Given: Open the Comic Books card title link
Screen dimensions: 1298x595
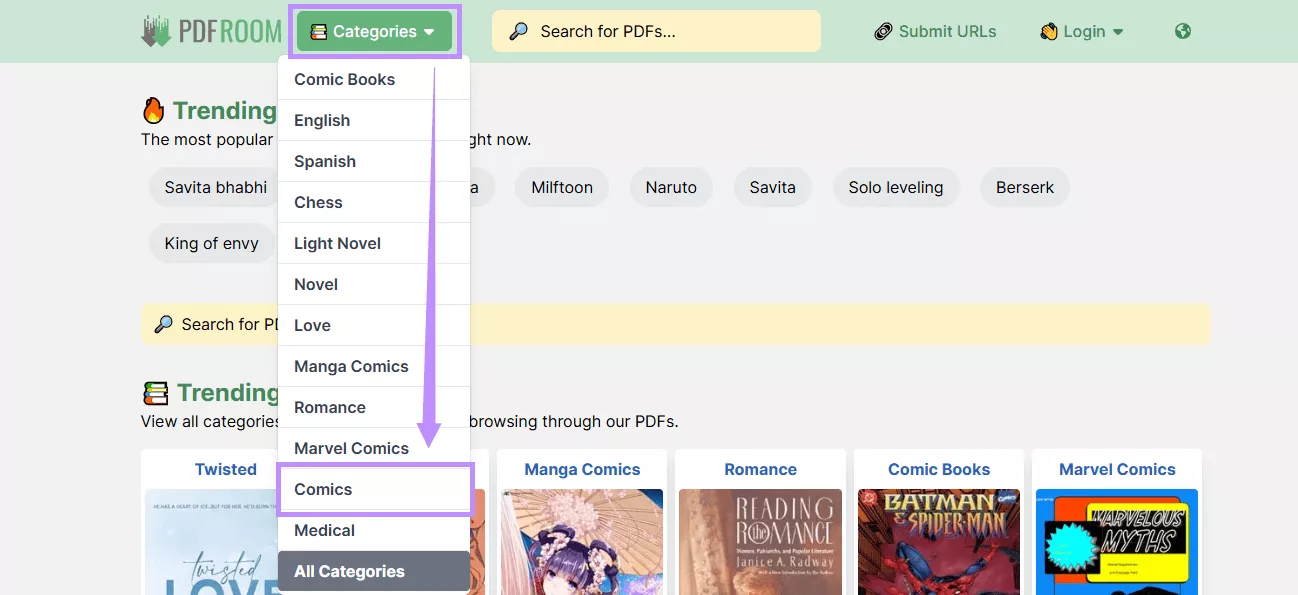Looking at the screenshot, I should click(939, 469).
